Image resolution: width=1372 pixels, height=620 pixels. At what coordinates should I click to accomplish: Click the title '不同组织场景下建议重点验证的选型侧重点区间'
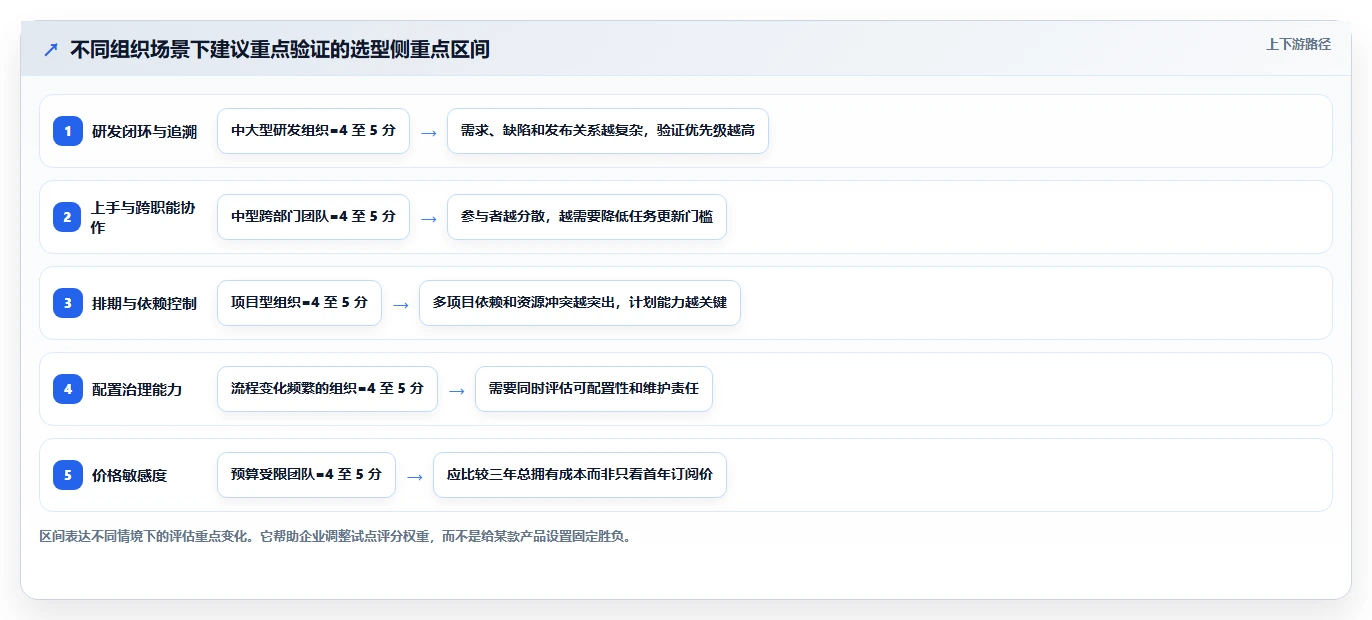280,49
